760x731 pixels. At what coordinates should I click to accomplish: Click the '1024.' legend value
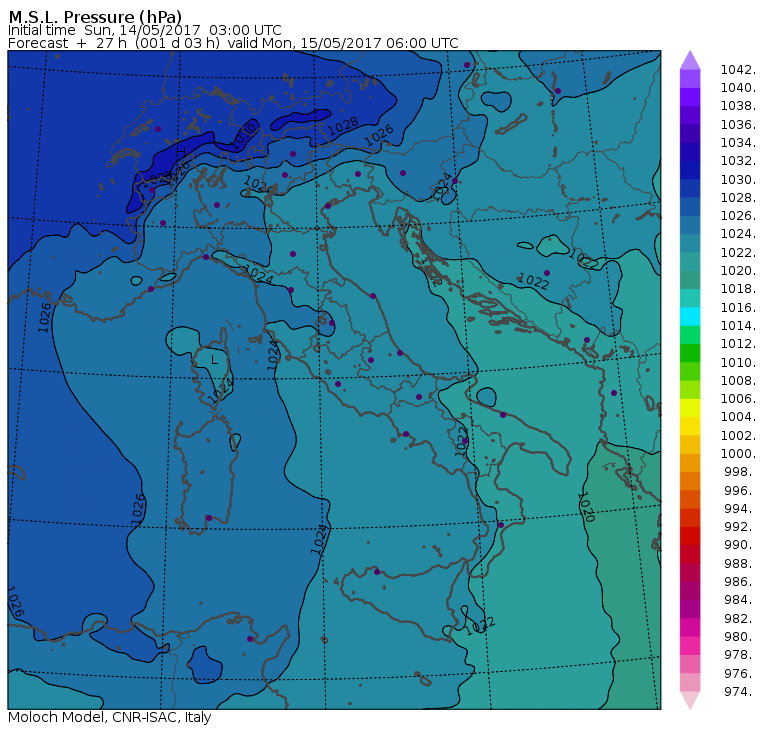pyautogui.click(x=738, y=234)
